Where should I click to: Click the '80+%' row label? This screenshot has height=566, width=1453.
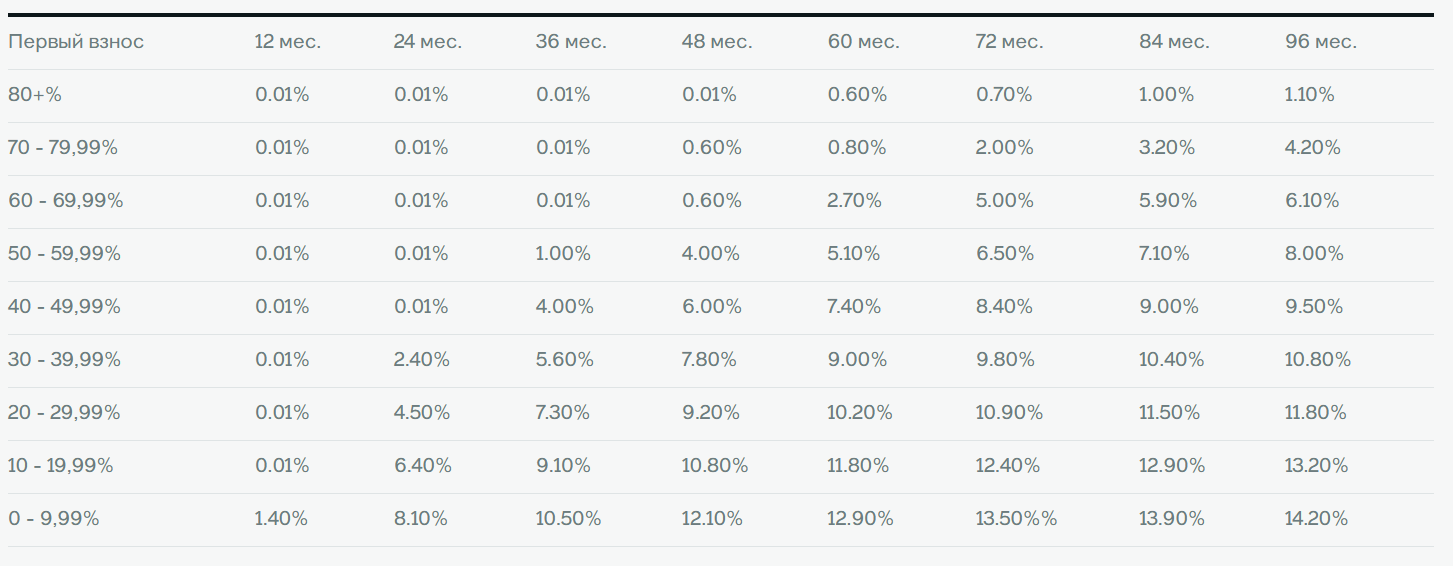(x=35, y=95)
